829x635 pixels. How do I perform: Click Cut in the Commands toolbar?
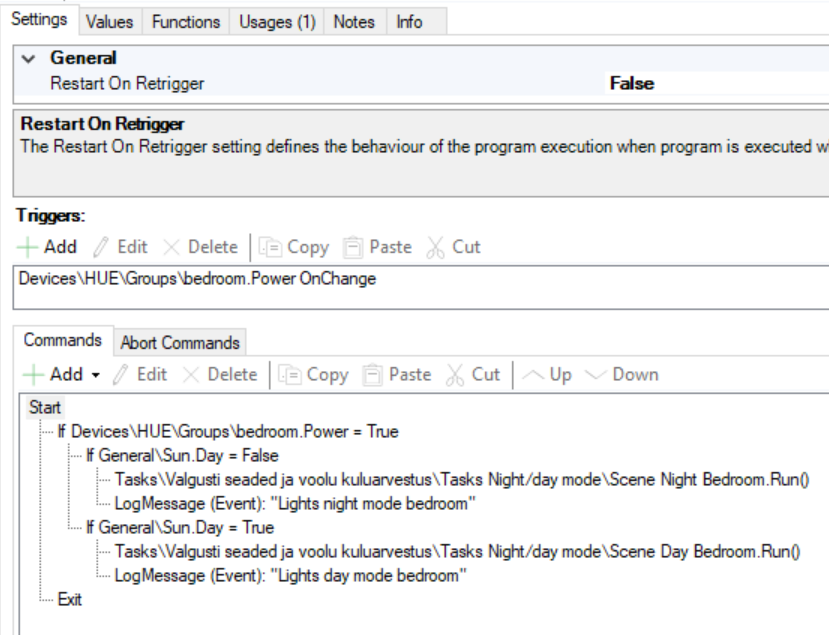pos(474,375)
